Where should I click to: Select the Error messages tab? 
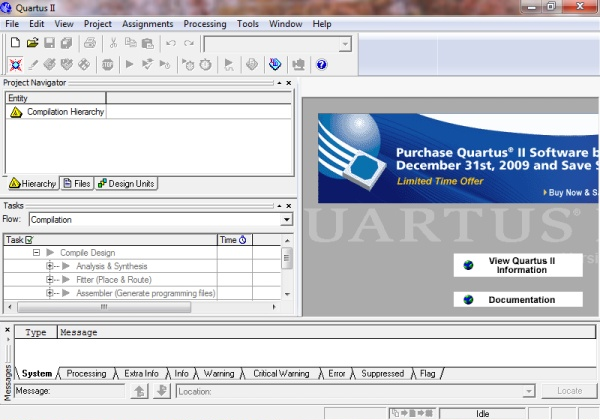click(336, 373)
